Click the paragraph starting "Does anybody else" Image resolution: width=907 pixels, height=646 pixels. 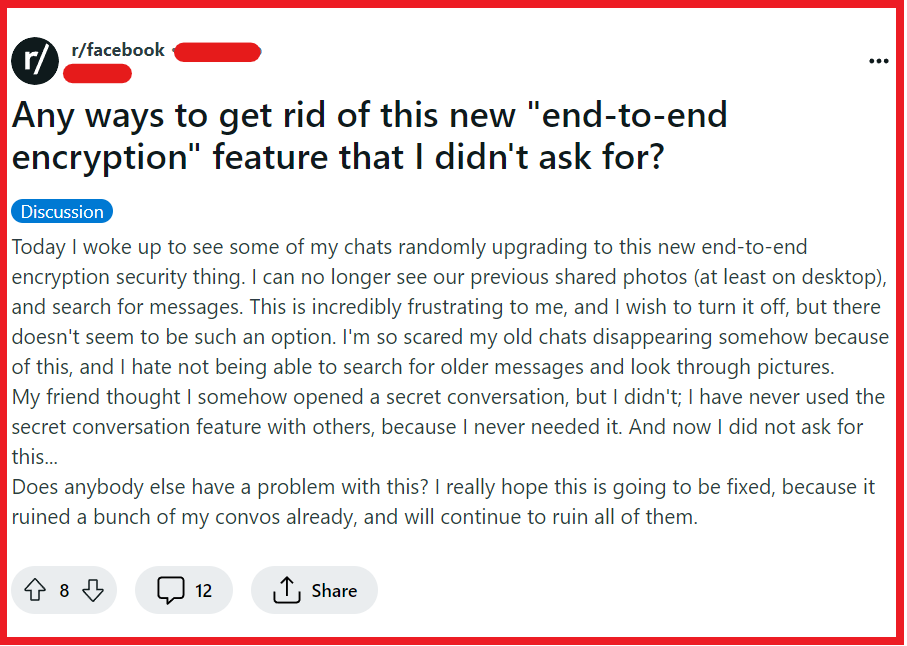(443, 501)
